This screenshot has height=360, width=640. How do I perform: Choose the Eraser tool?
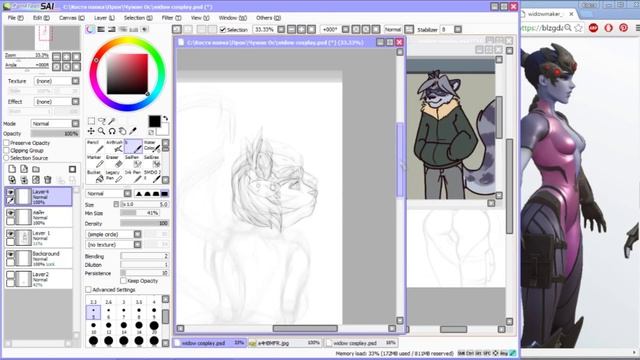(x=114, y=162)
